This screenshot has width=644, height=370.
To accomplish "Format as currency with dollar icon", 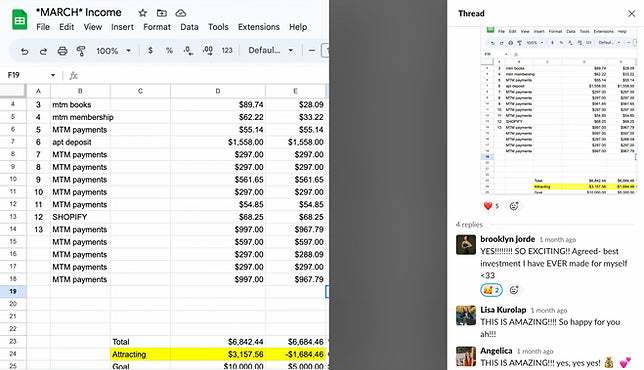I will pyautogui.click(x=150, y=51).
